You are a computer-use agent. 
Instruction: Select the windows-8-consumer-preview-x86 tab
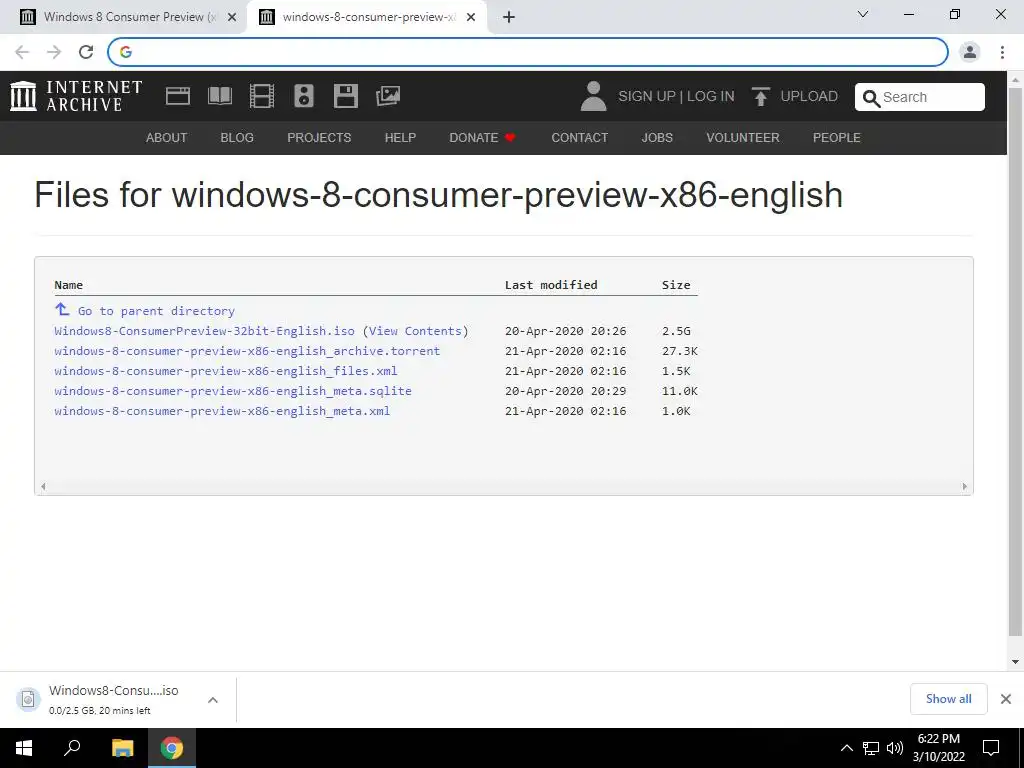click(x=367, y=18)
